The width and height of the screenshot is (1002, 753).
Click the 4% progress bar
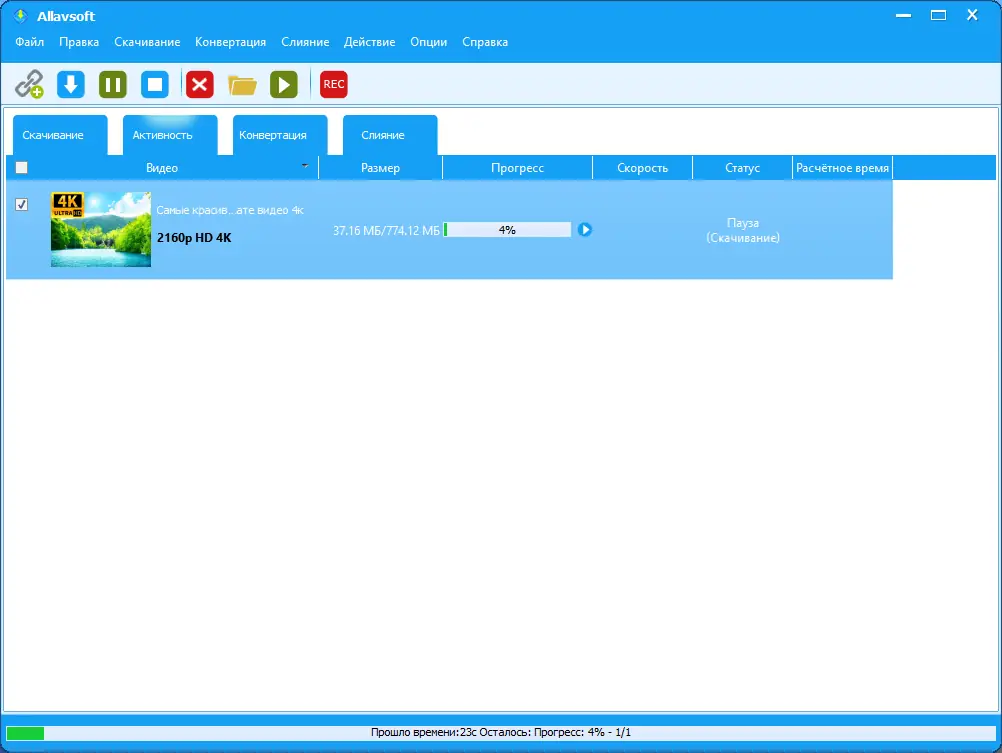(x=507, y=229)
